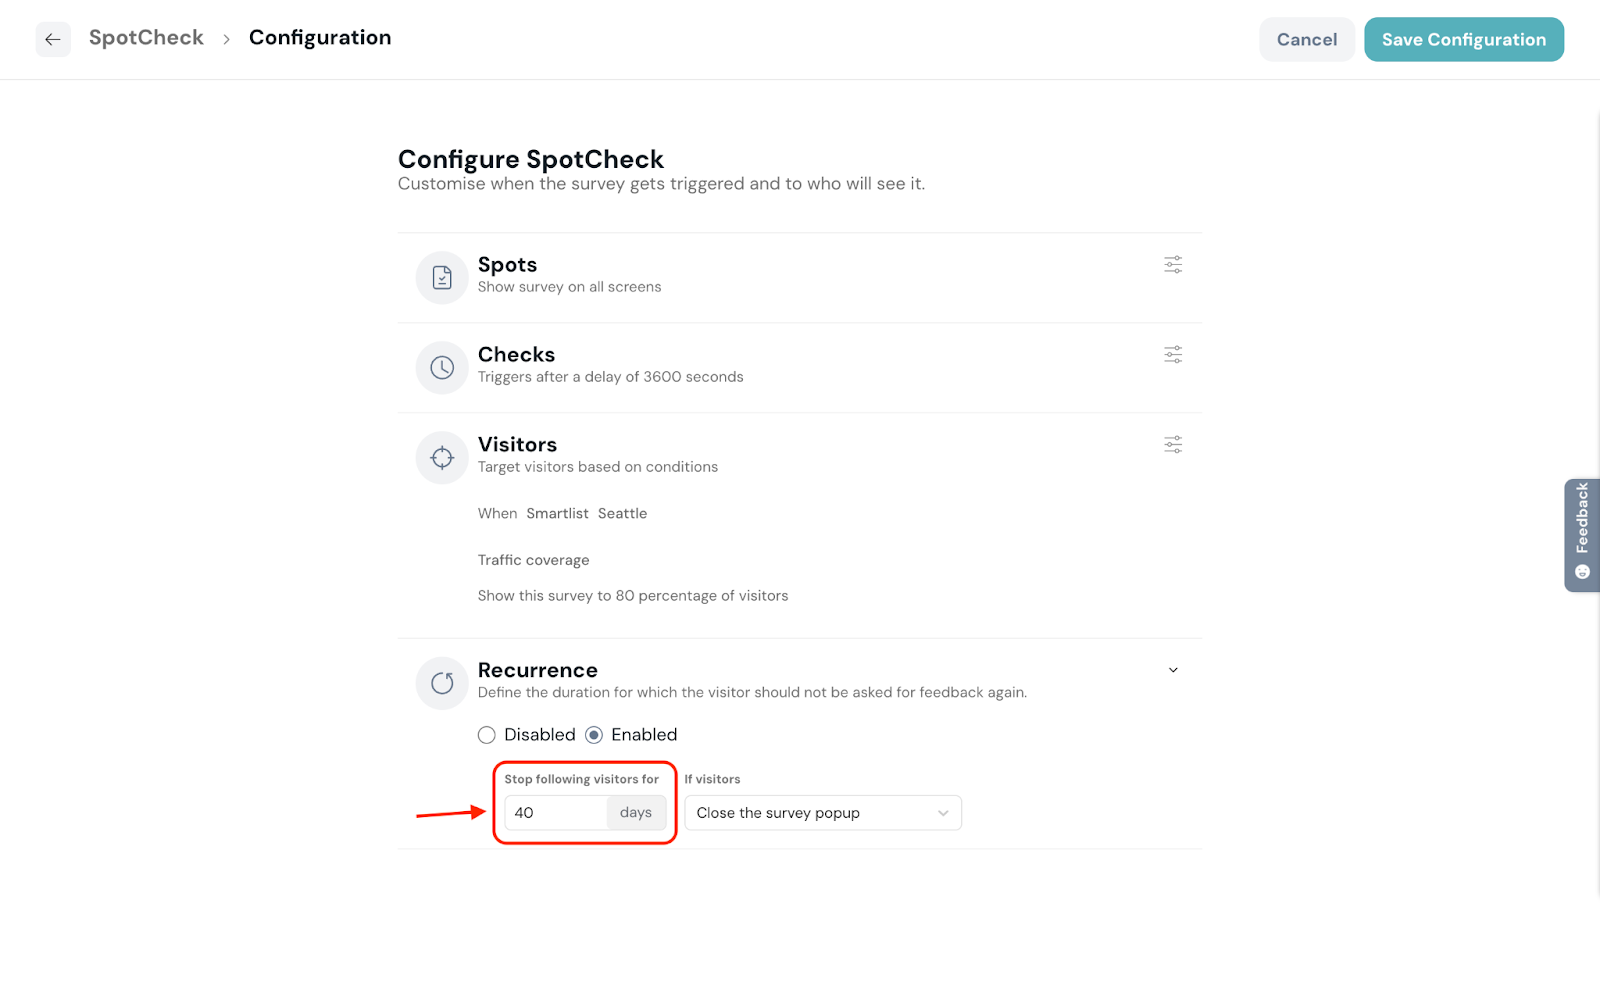1600x1000 pixels.
Task: Open Visitors settings sliders icon
Action: 1173,445
